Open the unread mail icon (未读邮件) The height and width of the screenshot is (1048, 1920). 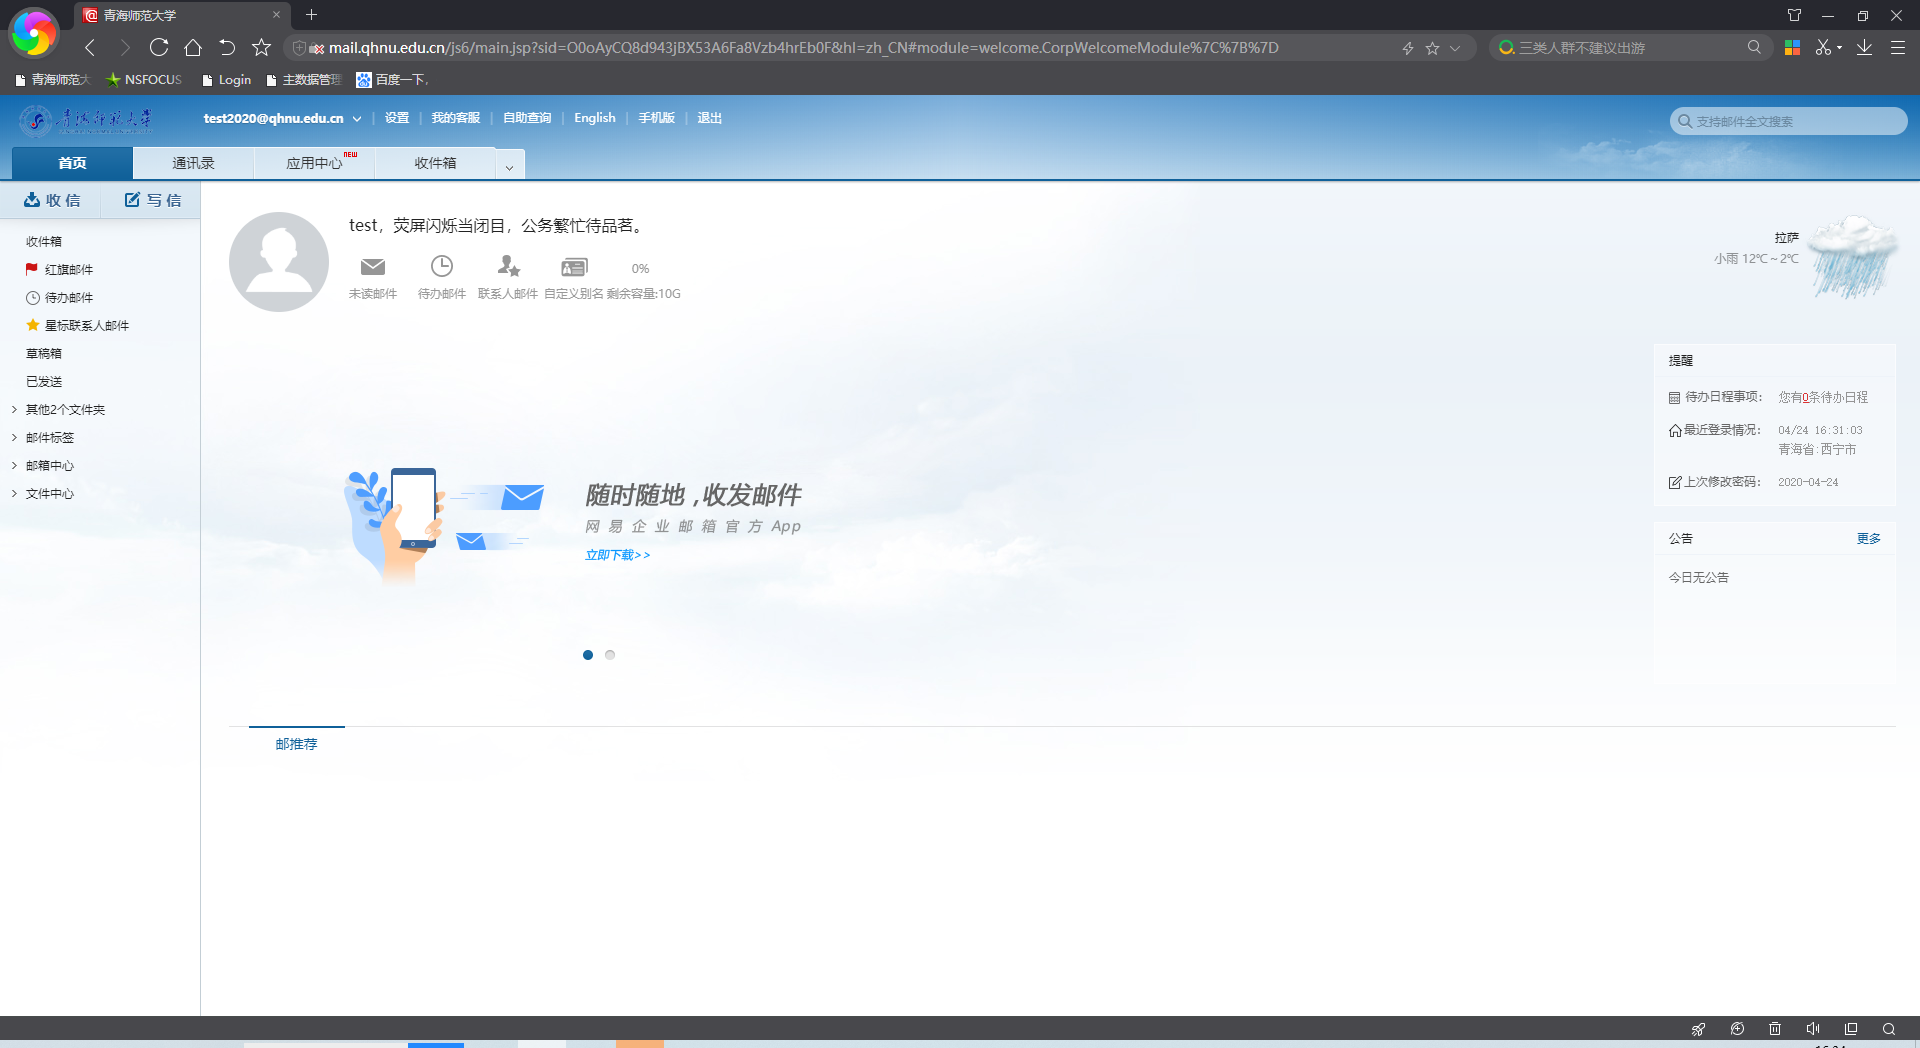(373, 267)
